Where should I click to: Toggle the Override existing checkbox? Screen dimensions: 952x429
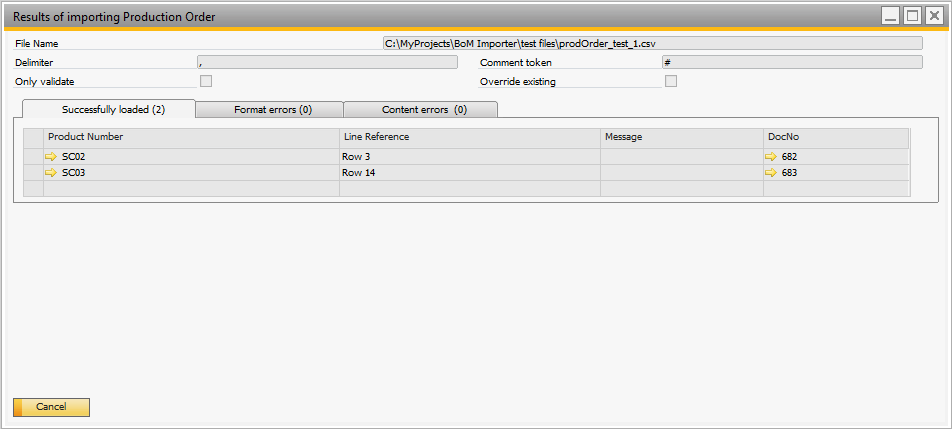[x=671, y=81]
